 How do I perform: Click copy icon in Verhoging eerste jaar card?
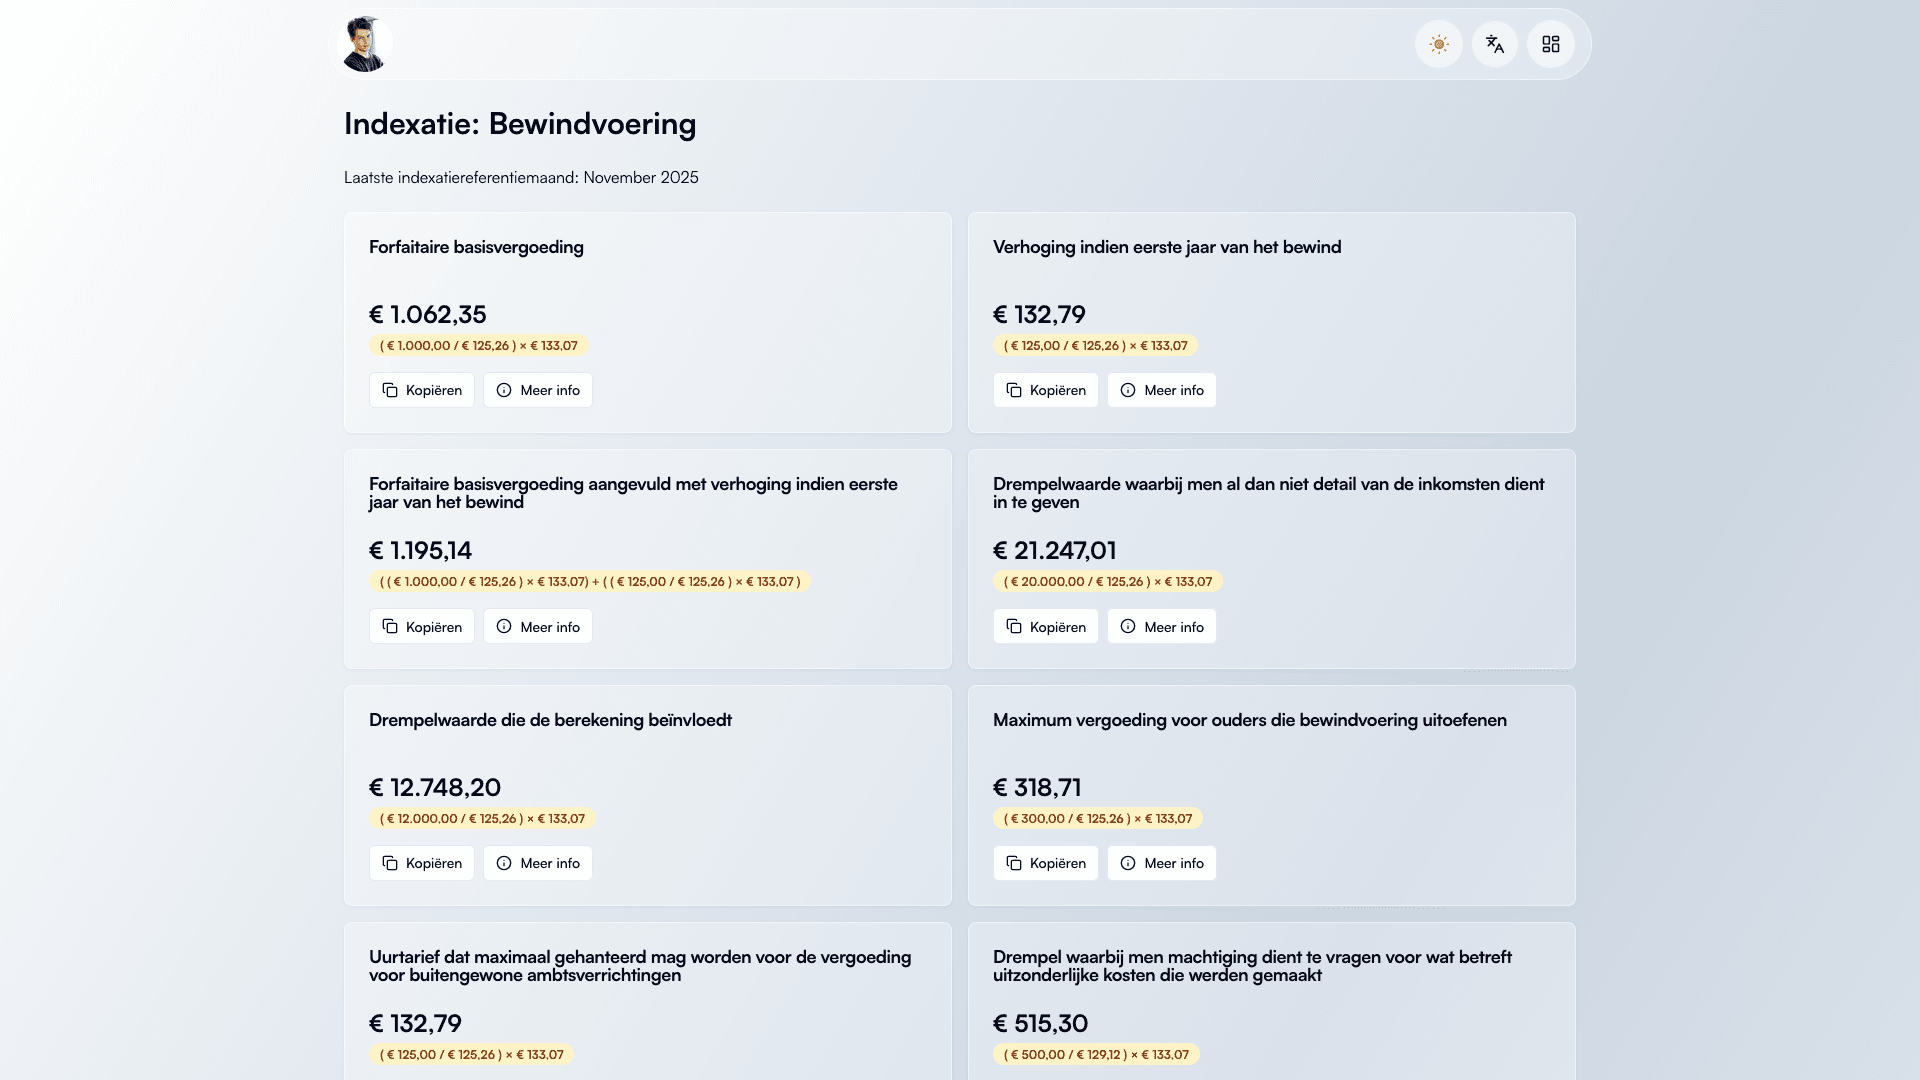[1014, 390]
